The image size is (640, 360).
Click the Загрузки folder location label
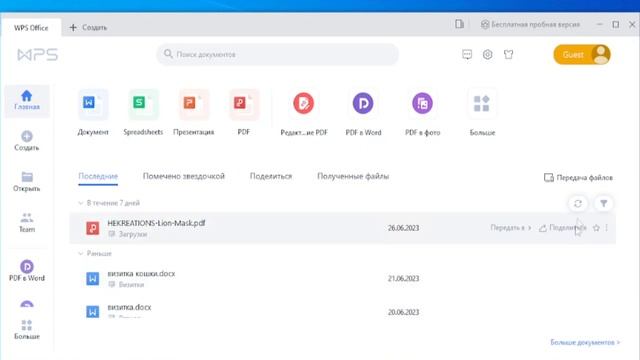[133, 234]
